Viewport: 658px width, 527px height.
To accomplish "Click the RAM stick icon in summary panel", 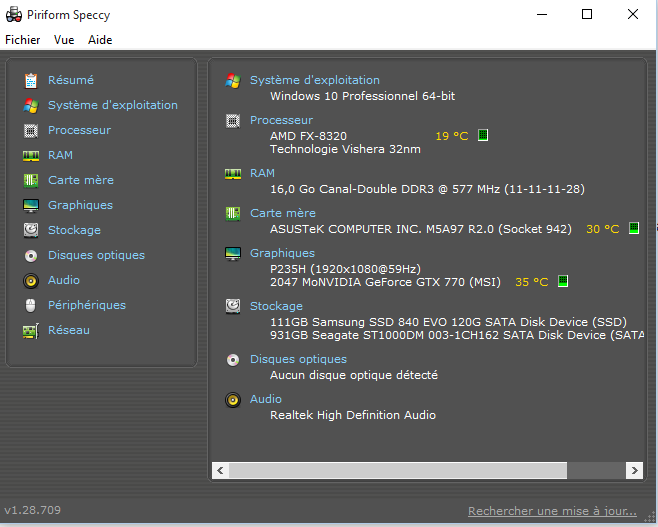I will (x=233, y=174).
